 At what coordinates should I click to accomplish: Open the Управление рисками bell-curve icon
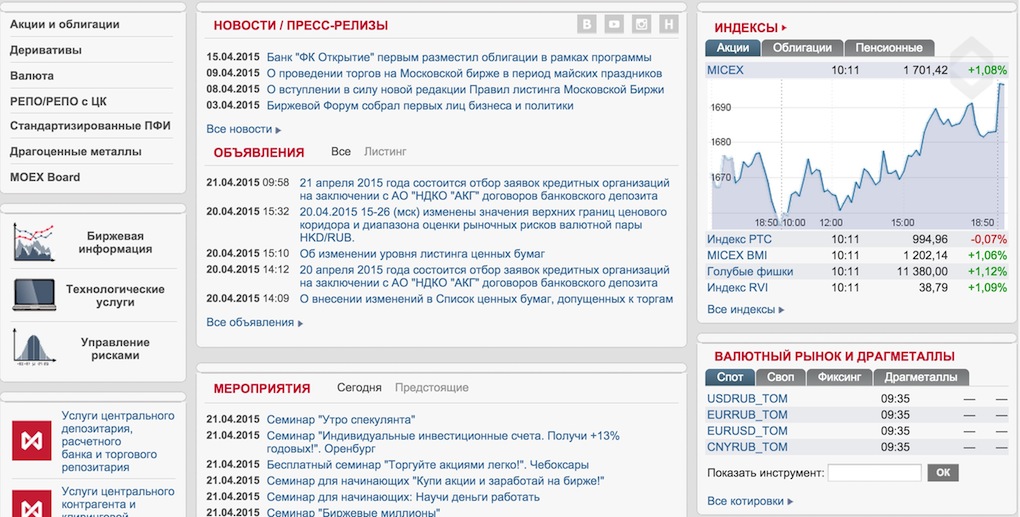34,348
